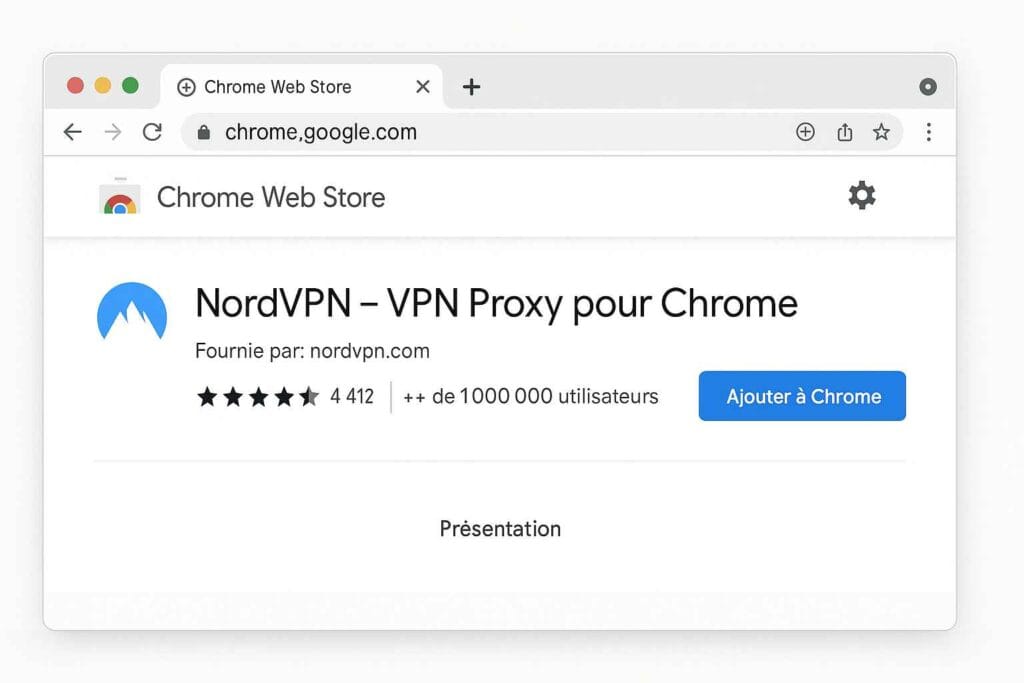Open a new tab with plus button
This screenshot has width=1024, height=683.
[x=471, y=87]
